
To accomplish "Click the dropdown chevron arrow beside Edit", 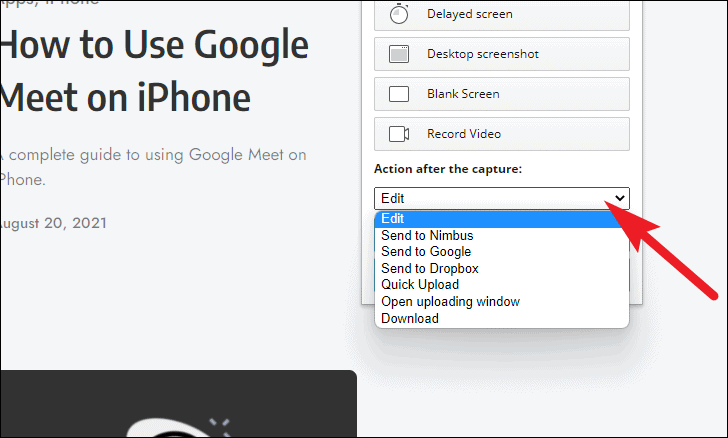I will (x=620, y=198).
